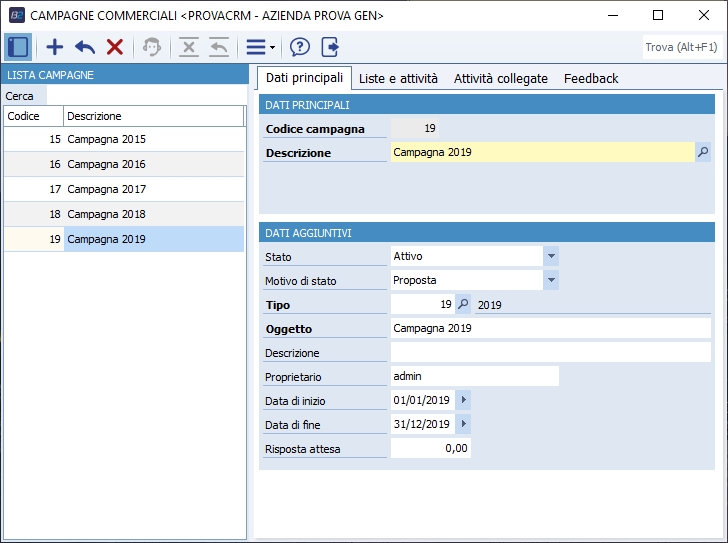Open the Attività collegate tab
The image size is (728, 543).
pos(500,78)
